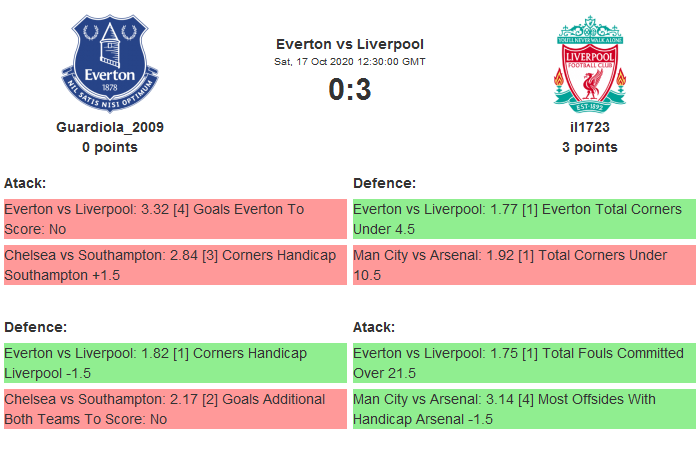The height and width of the screenshot is (460, 700).
Task: Select the Most Offsides Handicap Arsenal -1.5 bet
Action: [x=524, y=409]
